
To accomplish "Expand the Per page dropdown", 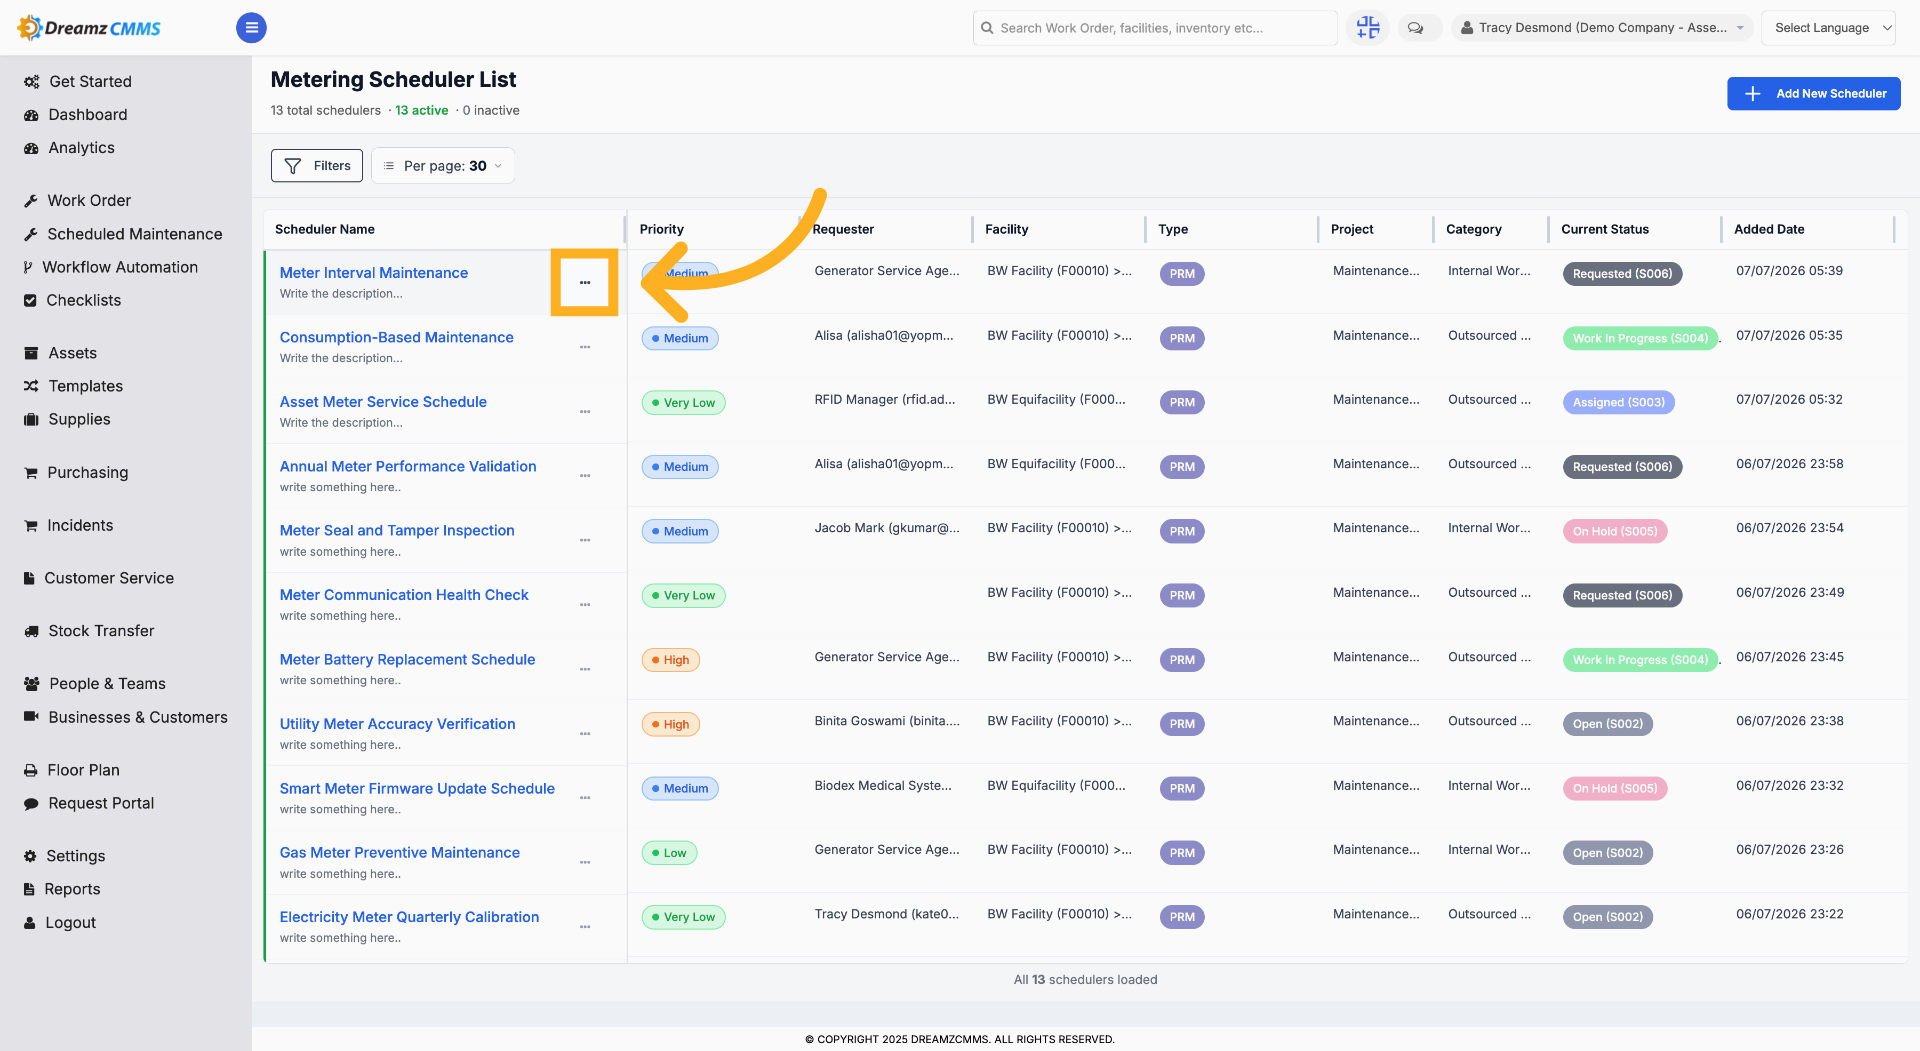I will (443, 166).
